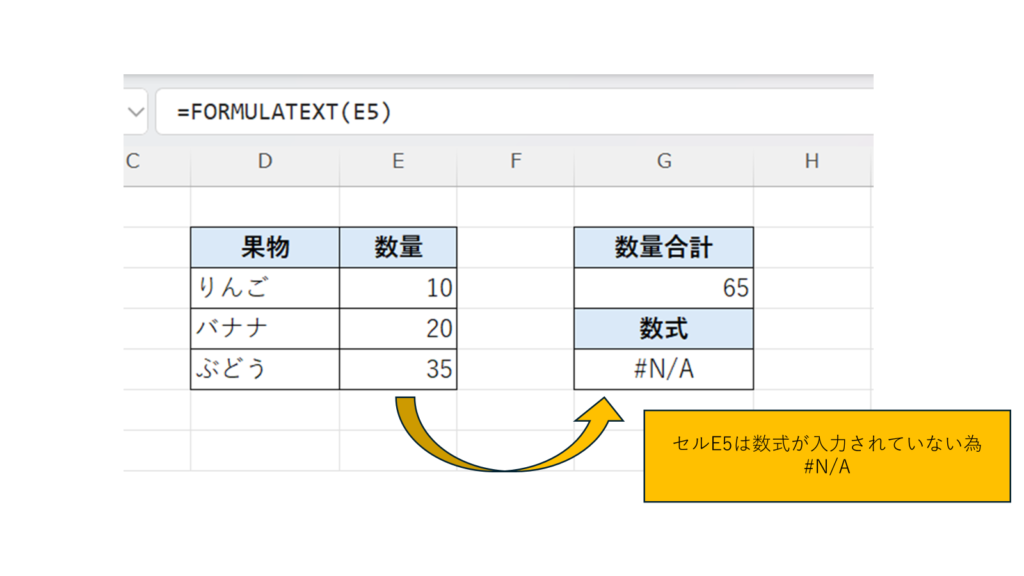Select the total cell showing 65
The height and width of the screenshot is (576, 1024).
[663, 288]
